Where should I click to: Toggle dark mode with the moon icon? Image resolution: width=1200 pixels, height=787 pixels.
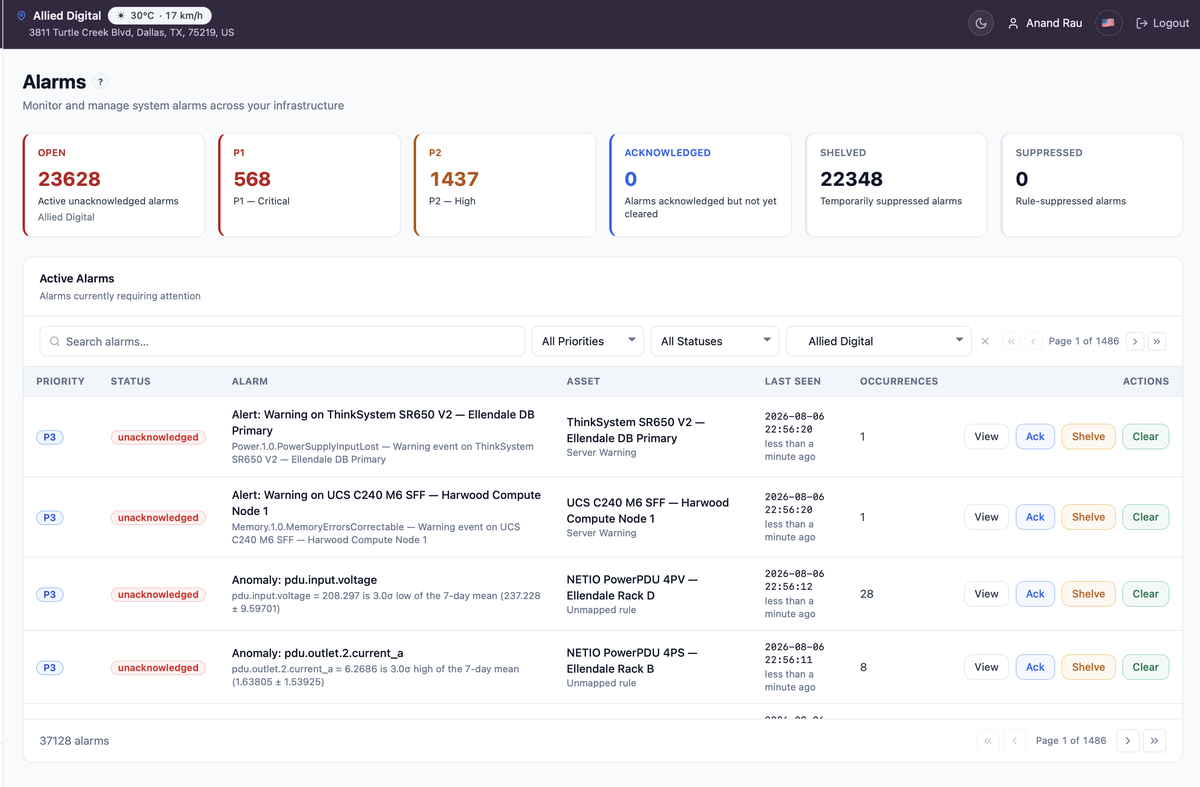click(x=981, y=23)
